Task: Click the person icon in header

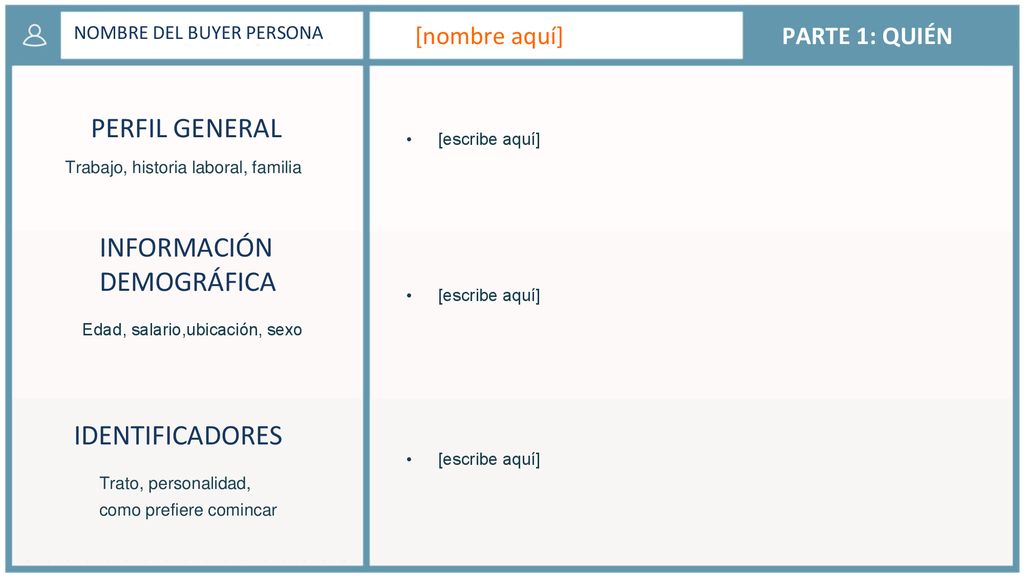Action: tap(35, 35)
